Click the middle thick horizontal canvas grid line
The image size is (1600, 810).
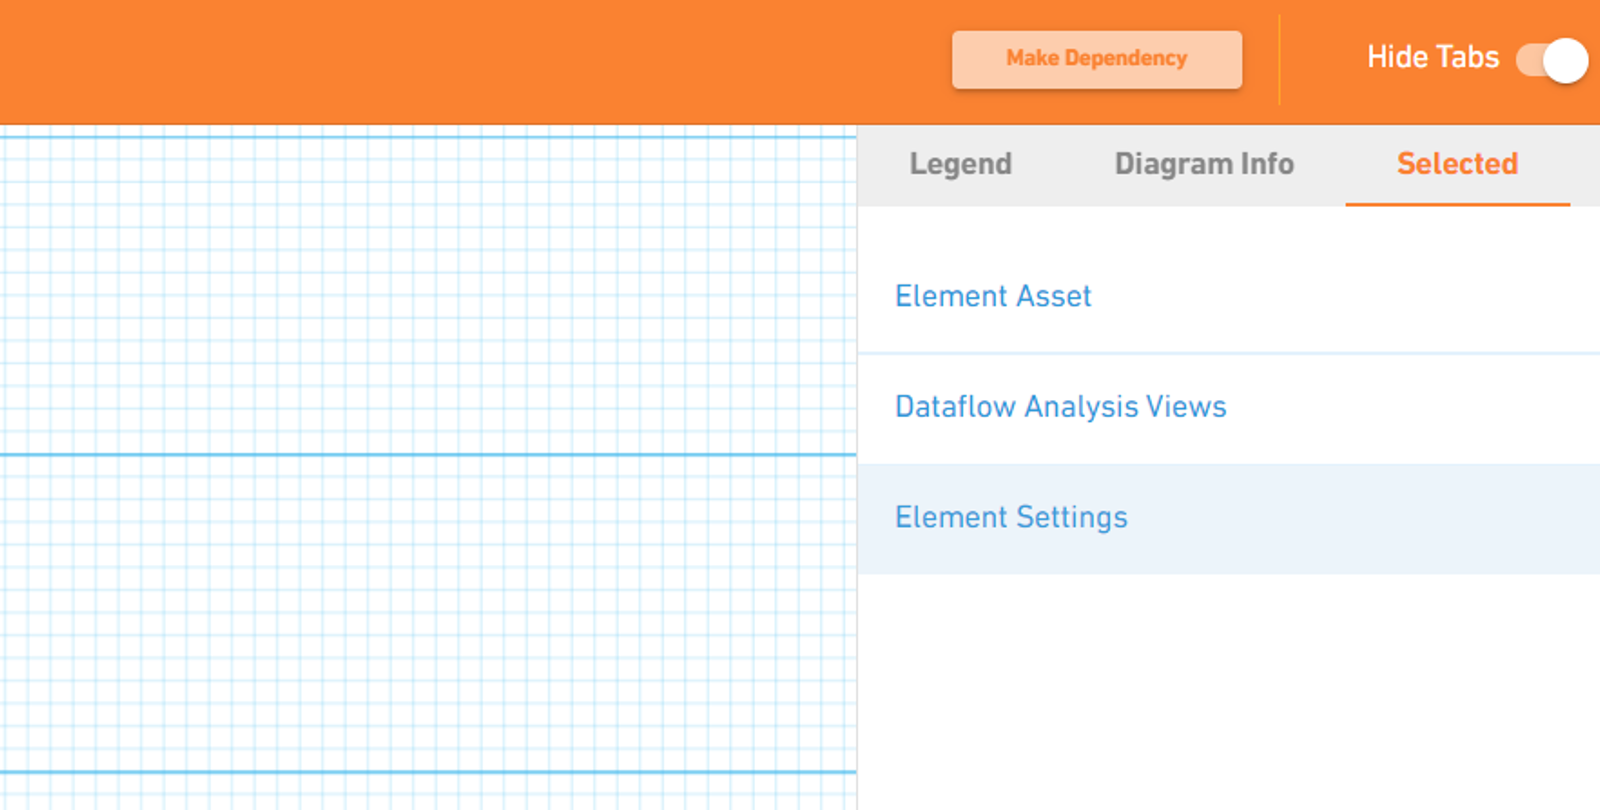point(420,455)
